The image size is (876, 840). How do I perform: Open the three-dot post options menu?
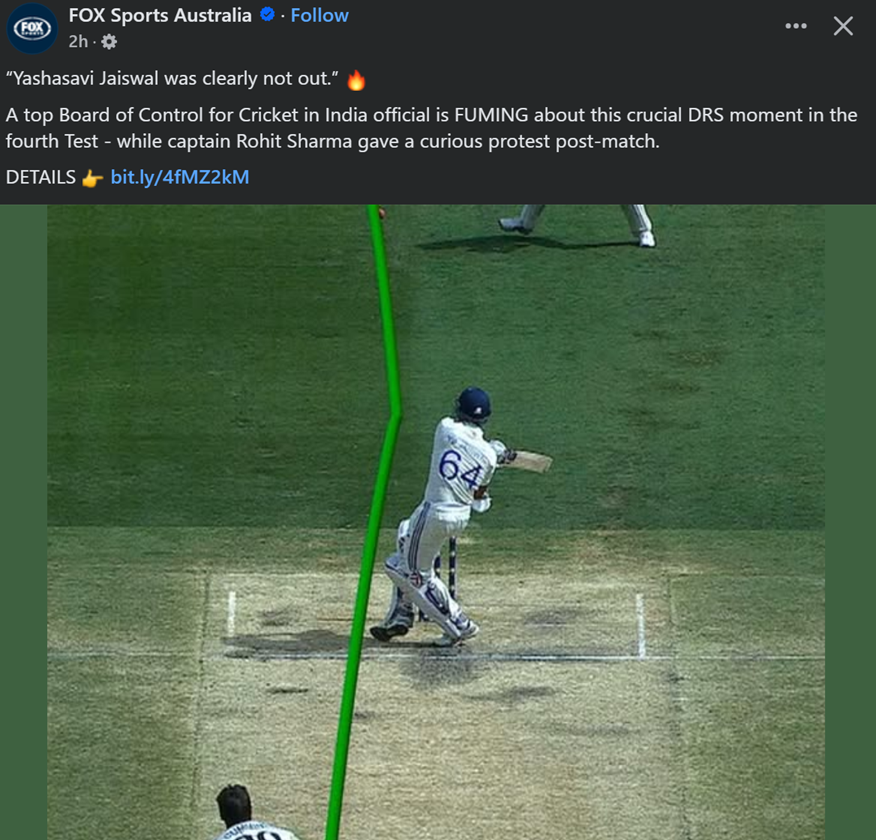point(796,26)
